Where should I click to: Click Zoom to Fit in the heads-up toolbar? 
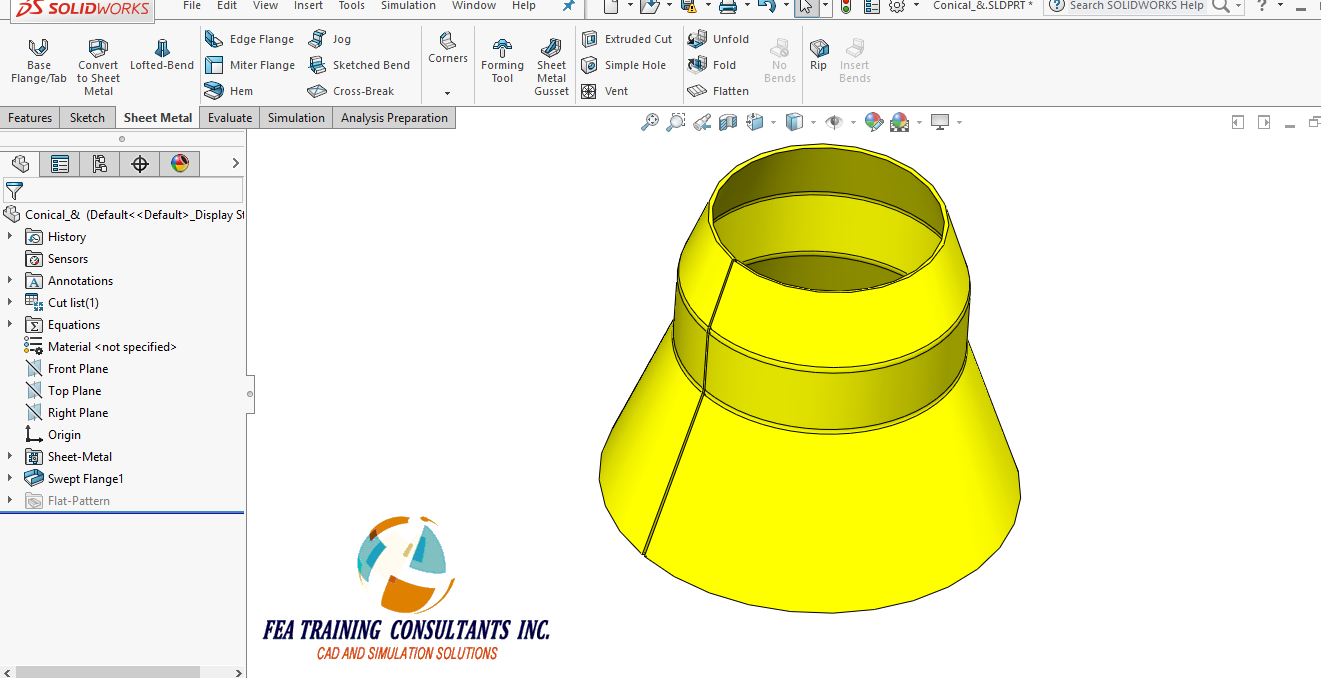(x=649, y=121)
